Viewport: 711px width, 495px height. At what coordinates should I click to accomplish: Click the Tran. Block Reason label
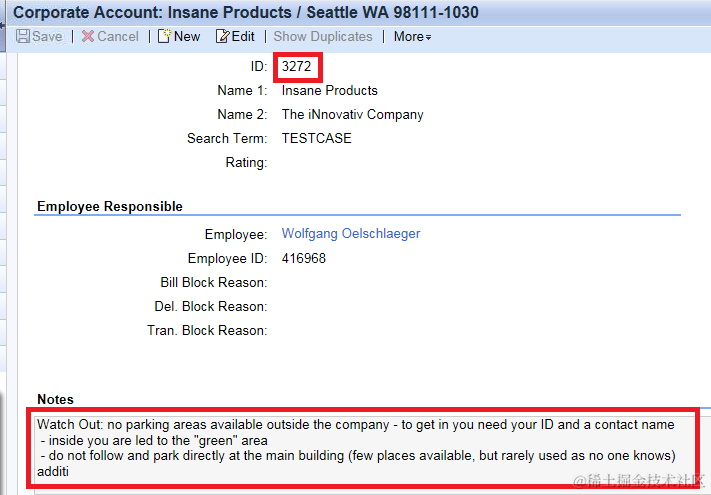coord(207,330)
